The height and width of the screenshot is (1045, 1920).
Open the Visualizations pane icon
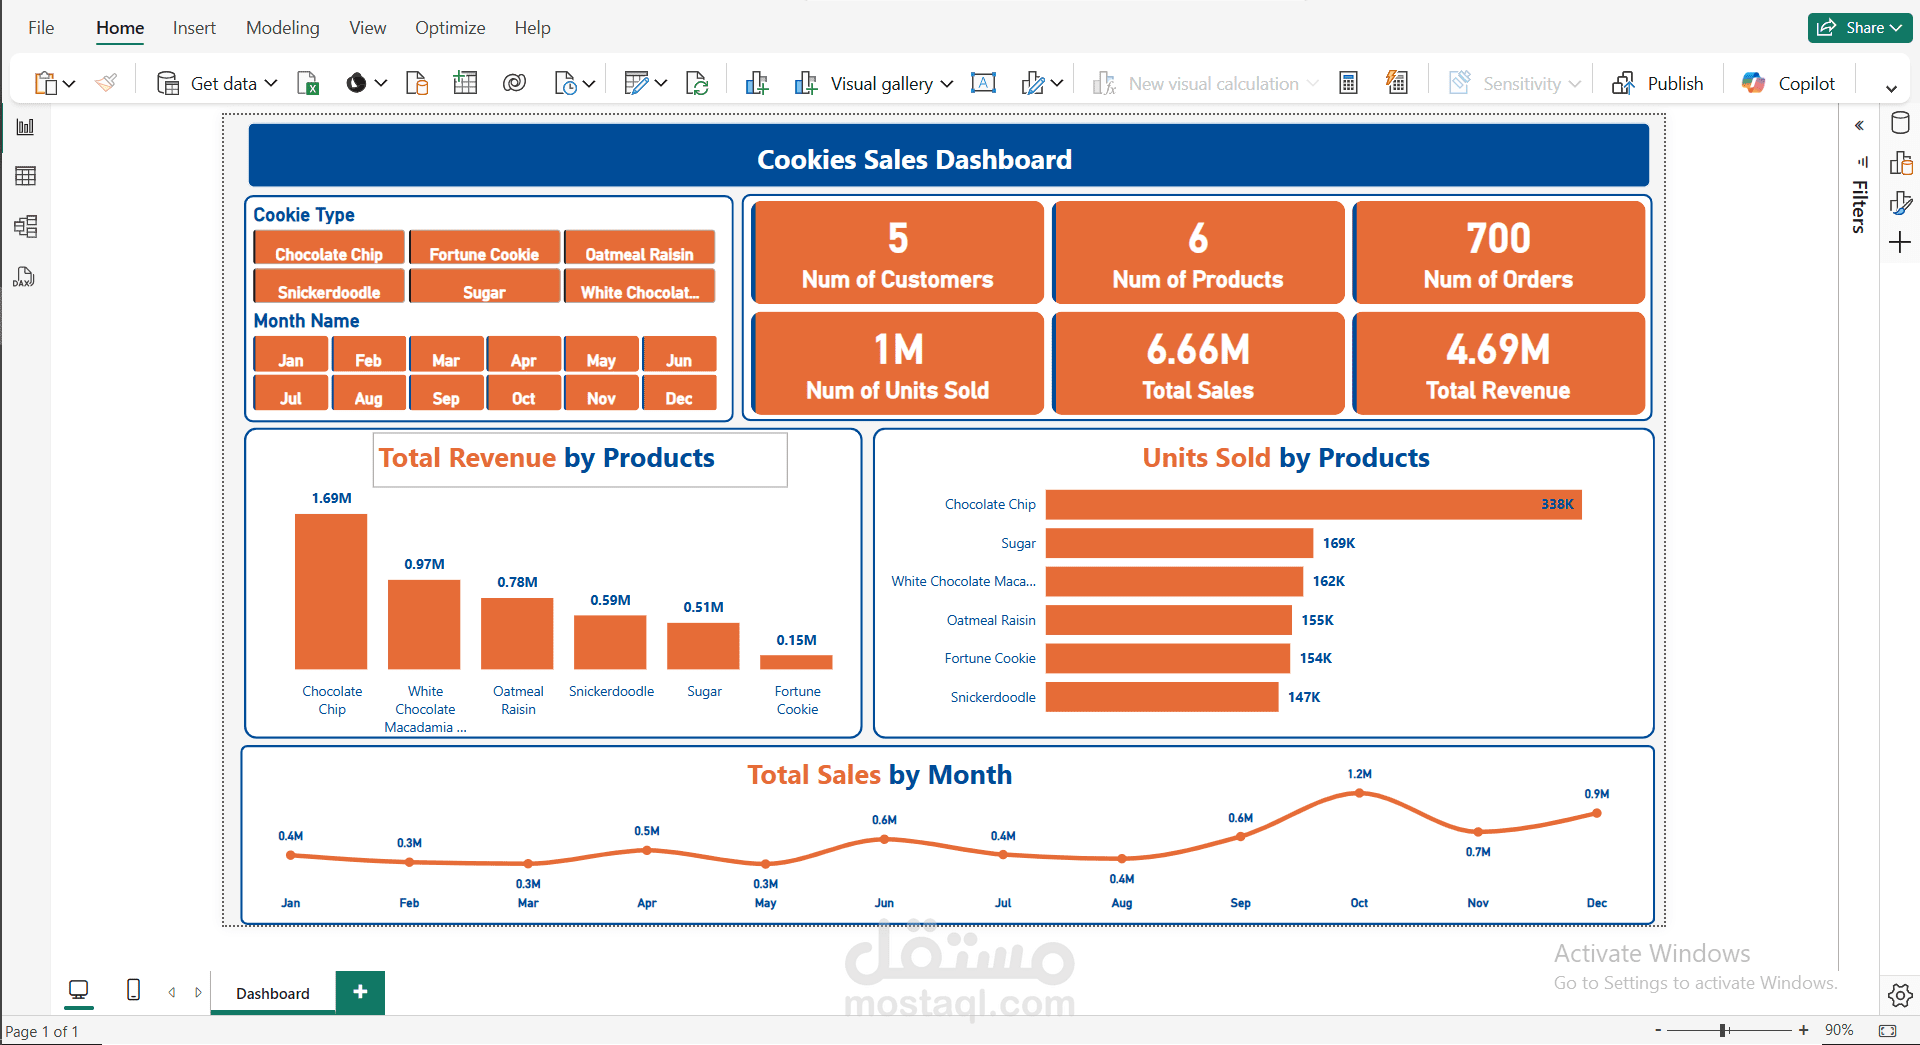(1900, 163)
